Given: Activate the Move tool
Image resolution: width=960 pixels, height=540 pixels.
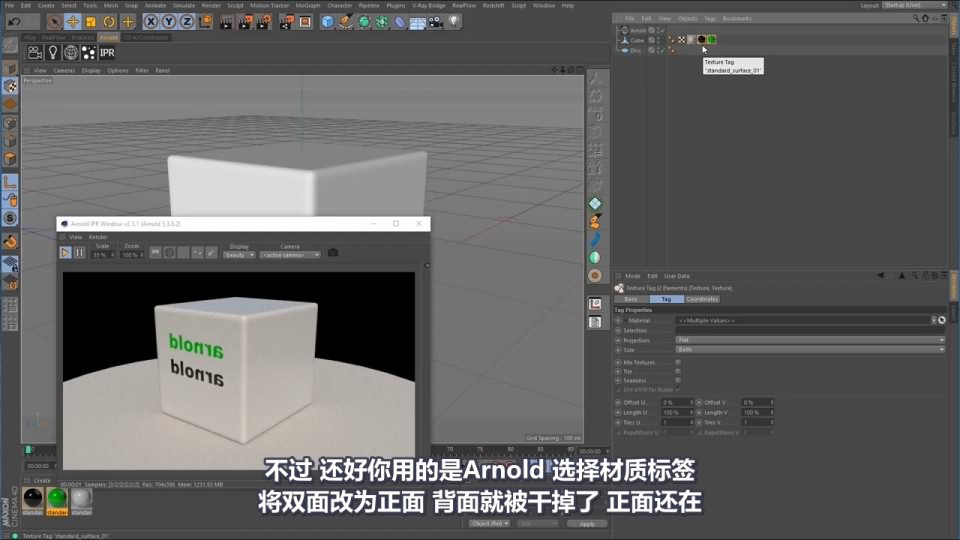Looking at the screenshot, I should click(73, 22).
